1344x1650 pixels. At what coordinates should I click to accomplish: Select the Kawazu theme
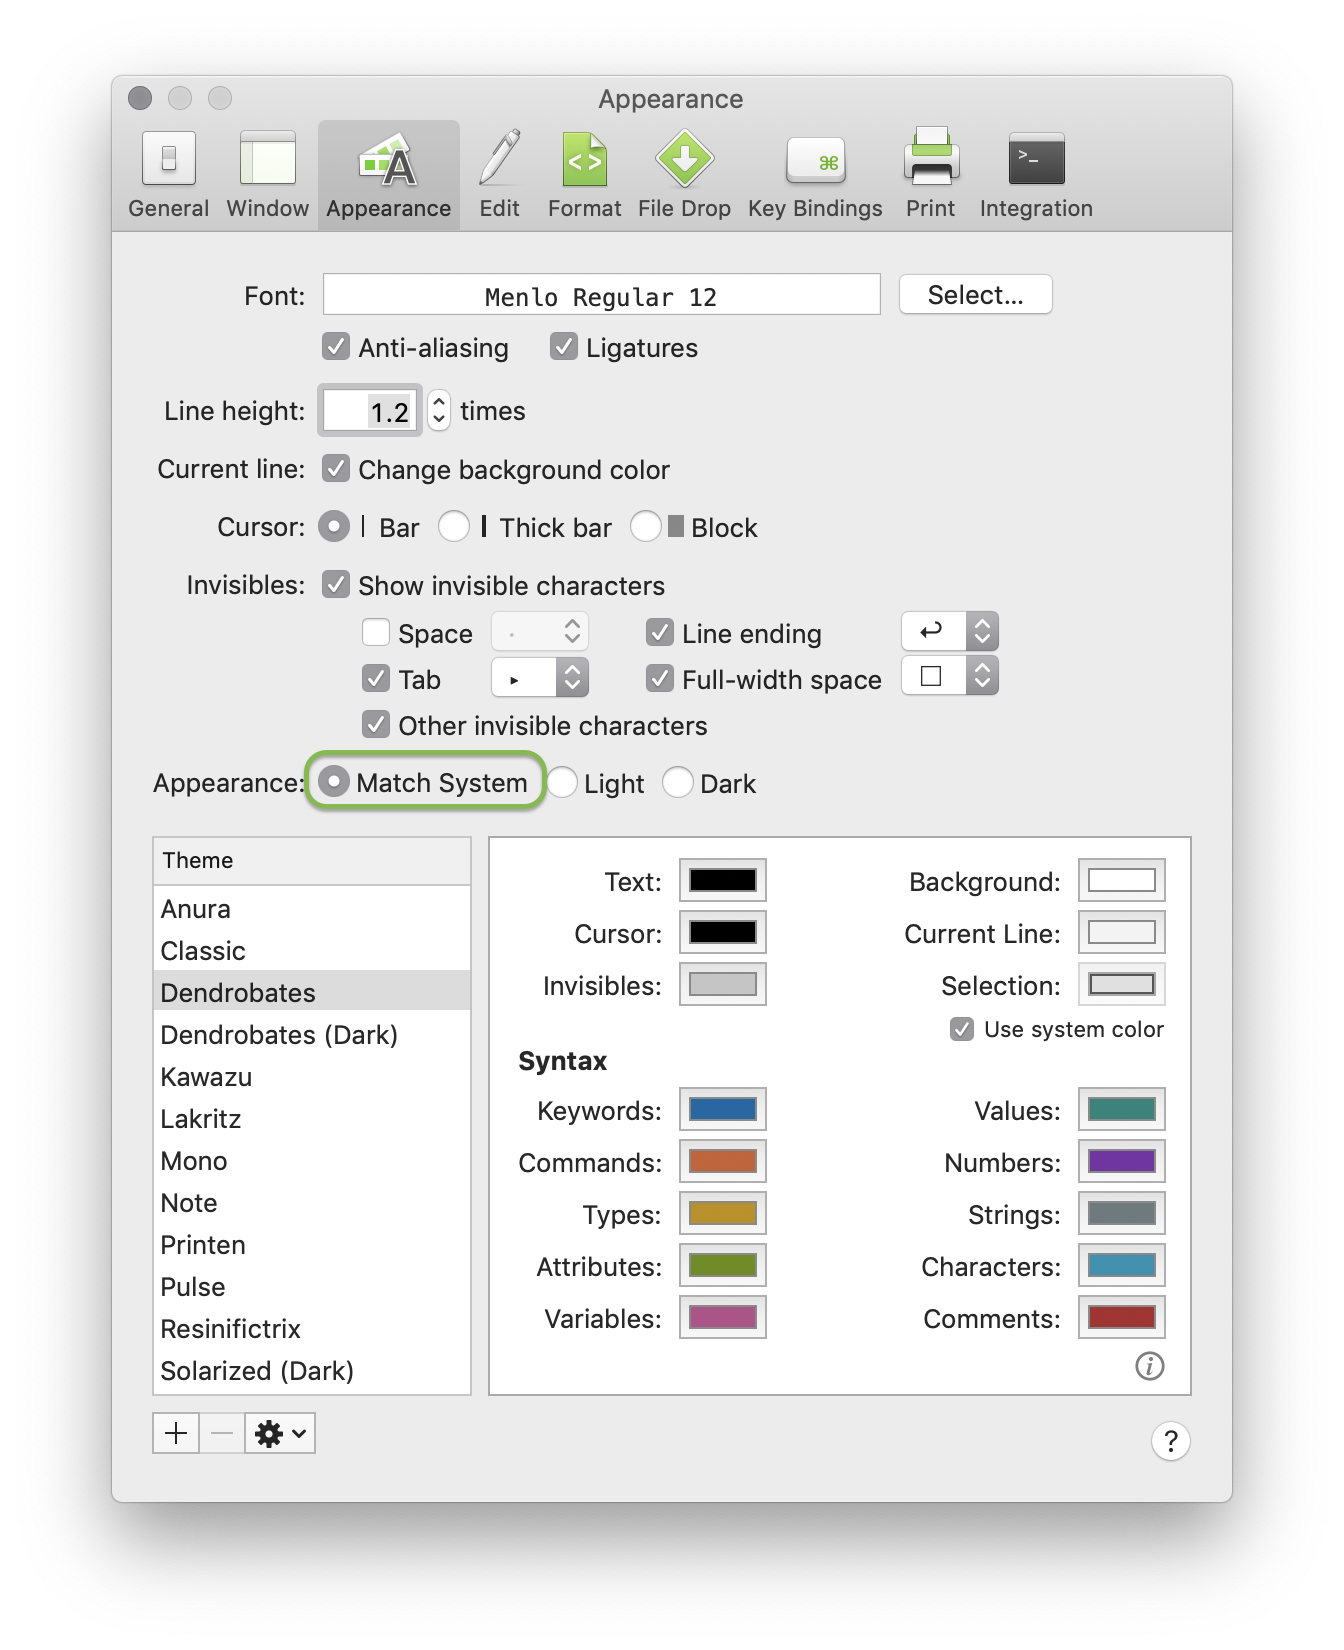(312, 1076)
